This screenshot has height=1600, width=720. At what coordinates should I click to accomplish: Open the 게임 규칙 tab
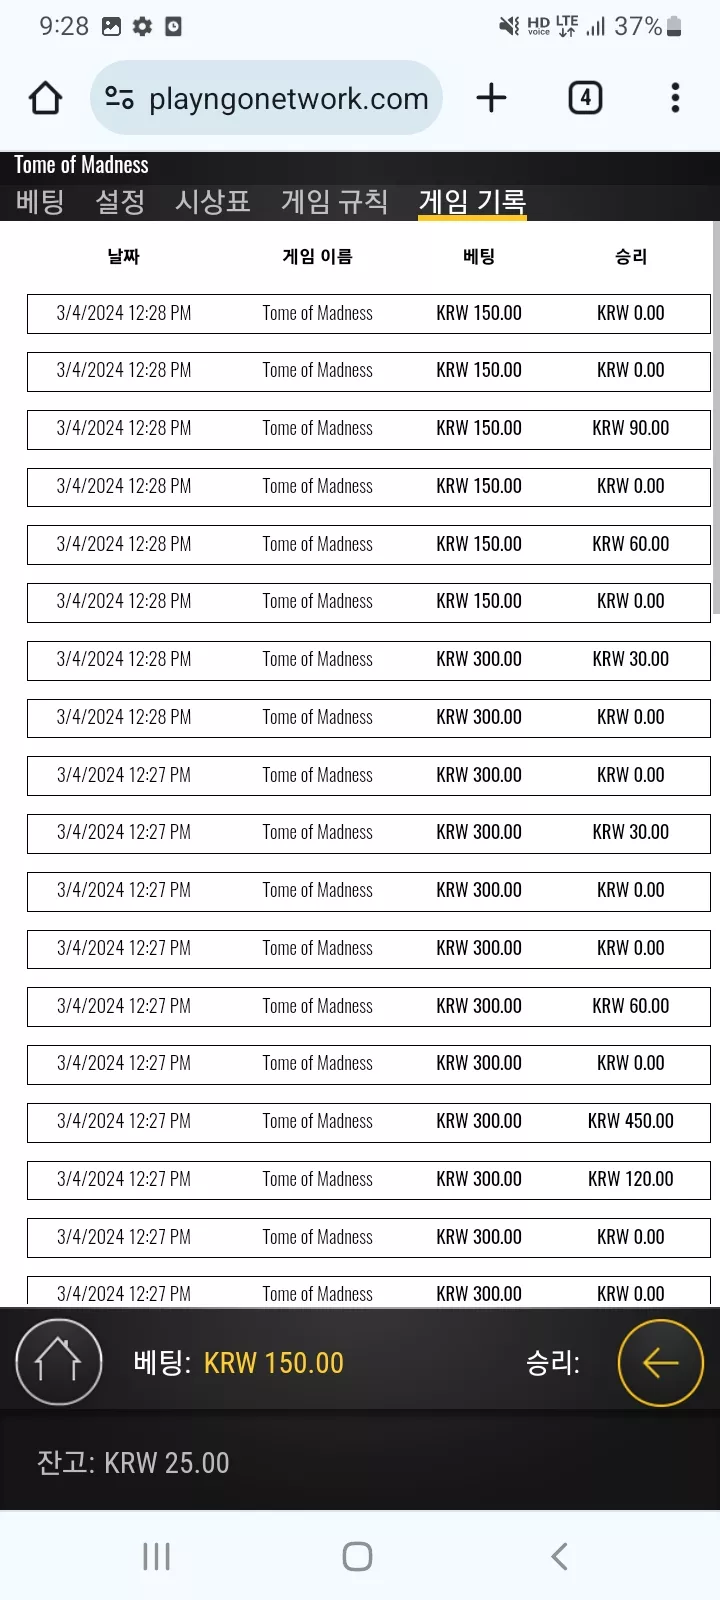[x=334, y=202]
